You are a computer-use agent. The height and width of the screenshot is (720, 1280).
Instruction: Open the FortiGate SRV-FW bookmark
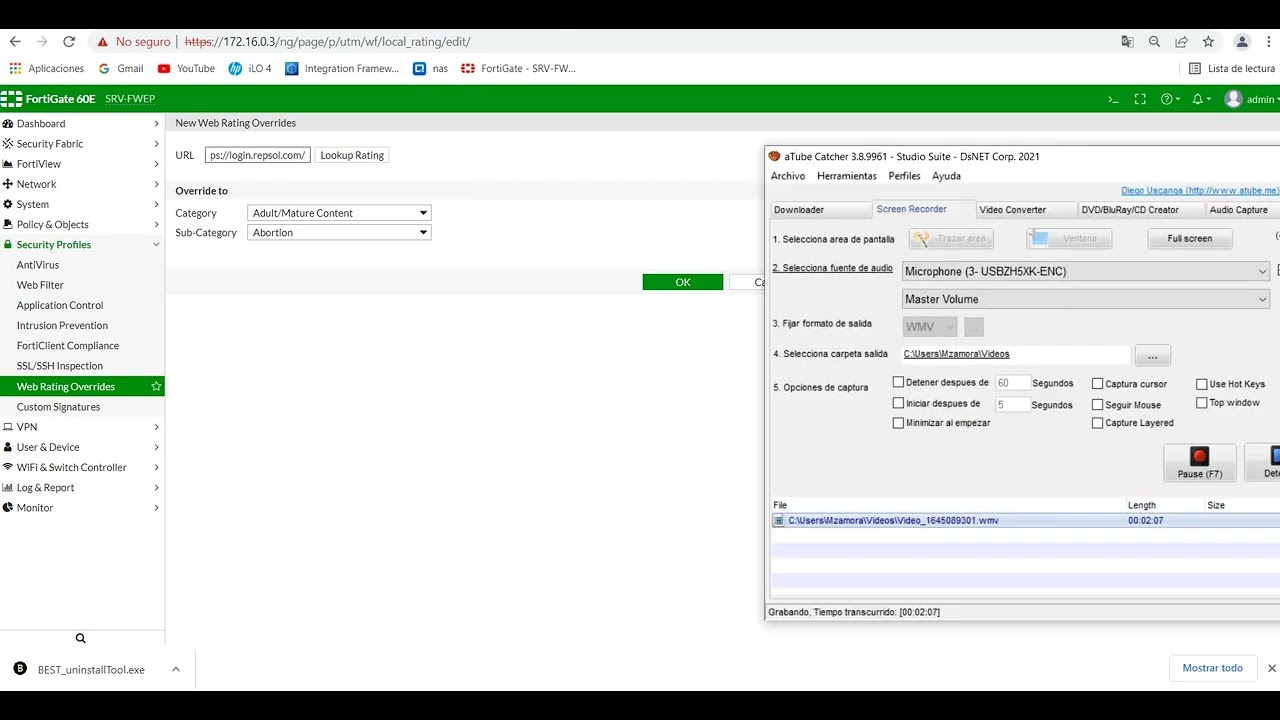518,69
